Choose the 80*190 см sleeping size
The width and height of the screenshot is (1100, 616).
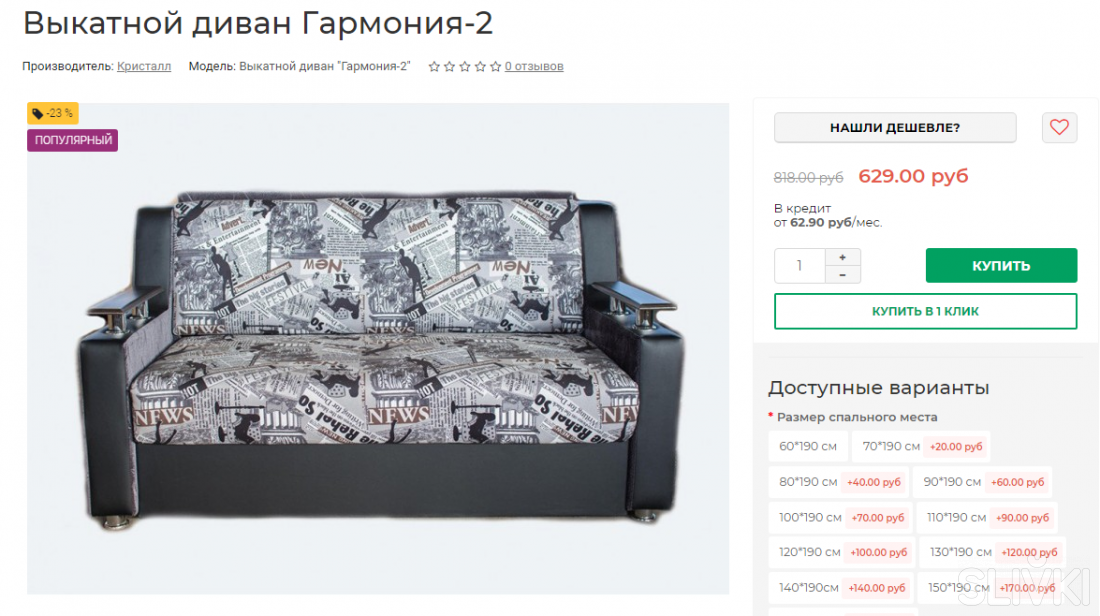(x=838, y=482)
